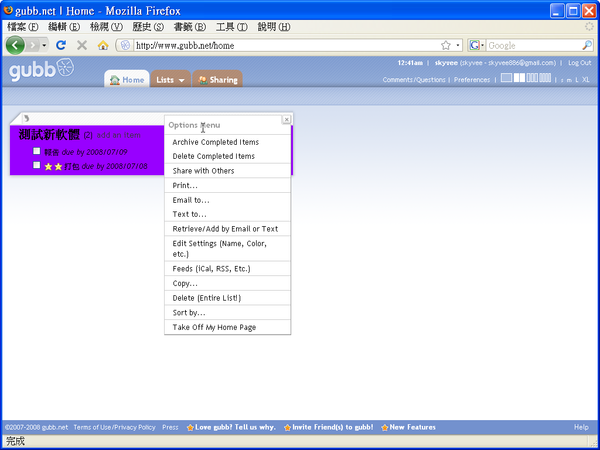The height and width of the screenshot is (450, 600).
Task: Click first star on the 打包 item
Action: [x=48, y=166]
